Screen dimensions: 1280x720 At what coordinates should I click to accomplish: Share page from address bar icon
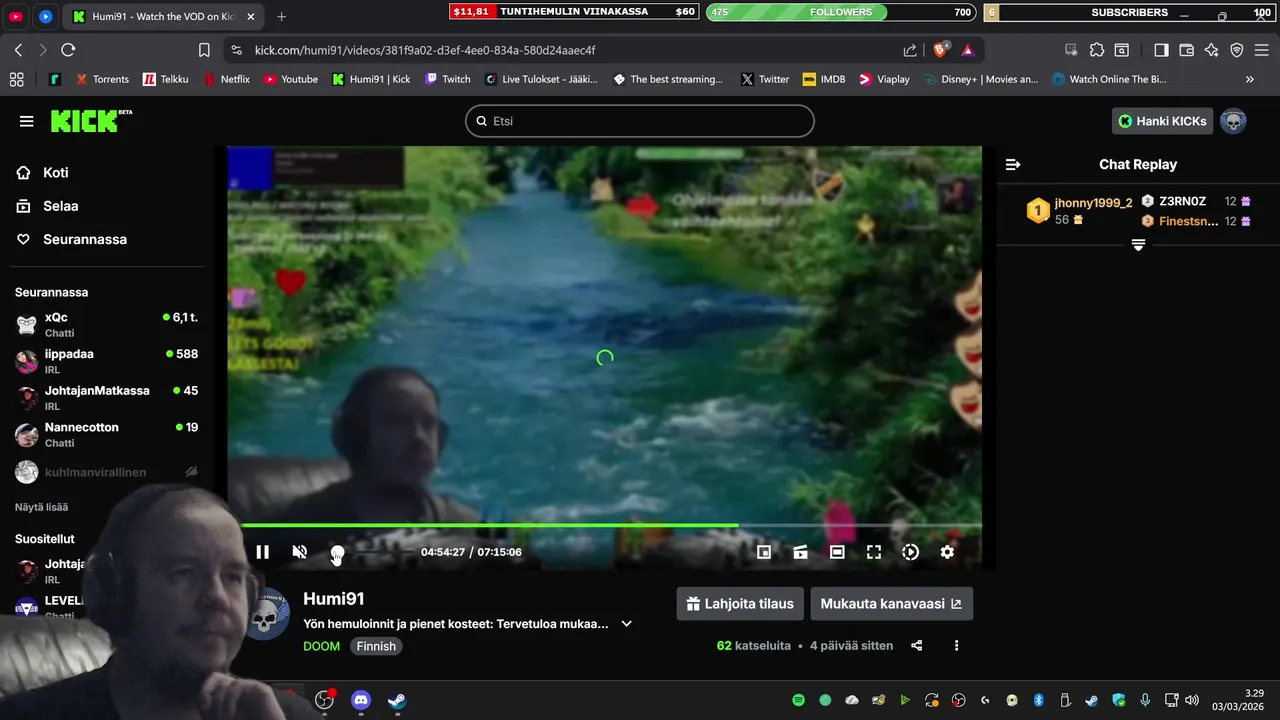pos(910,50)
